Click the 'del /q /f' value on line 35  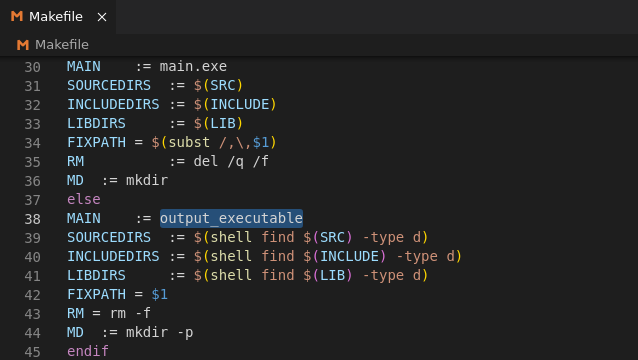coord(231,161)
